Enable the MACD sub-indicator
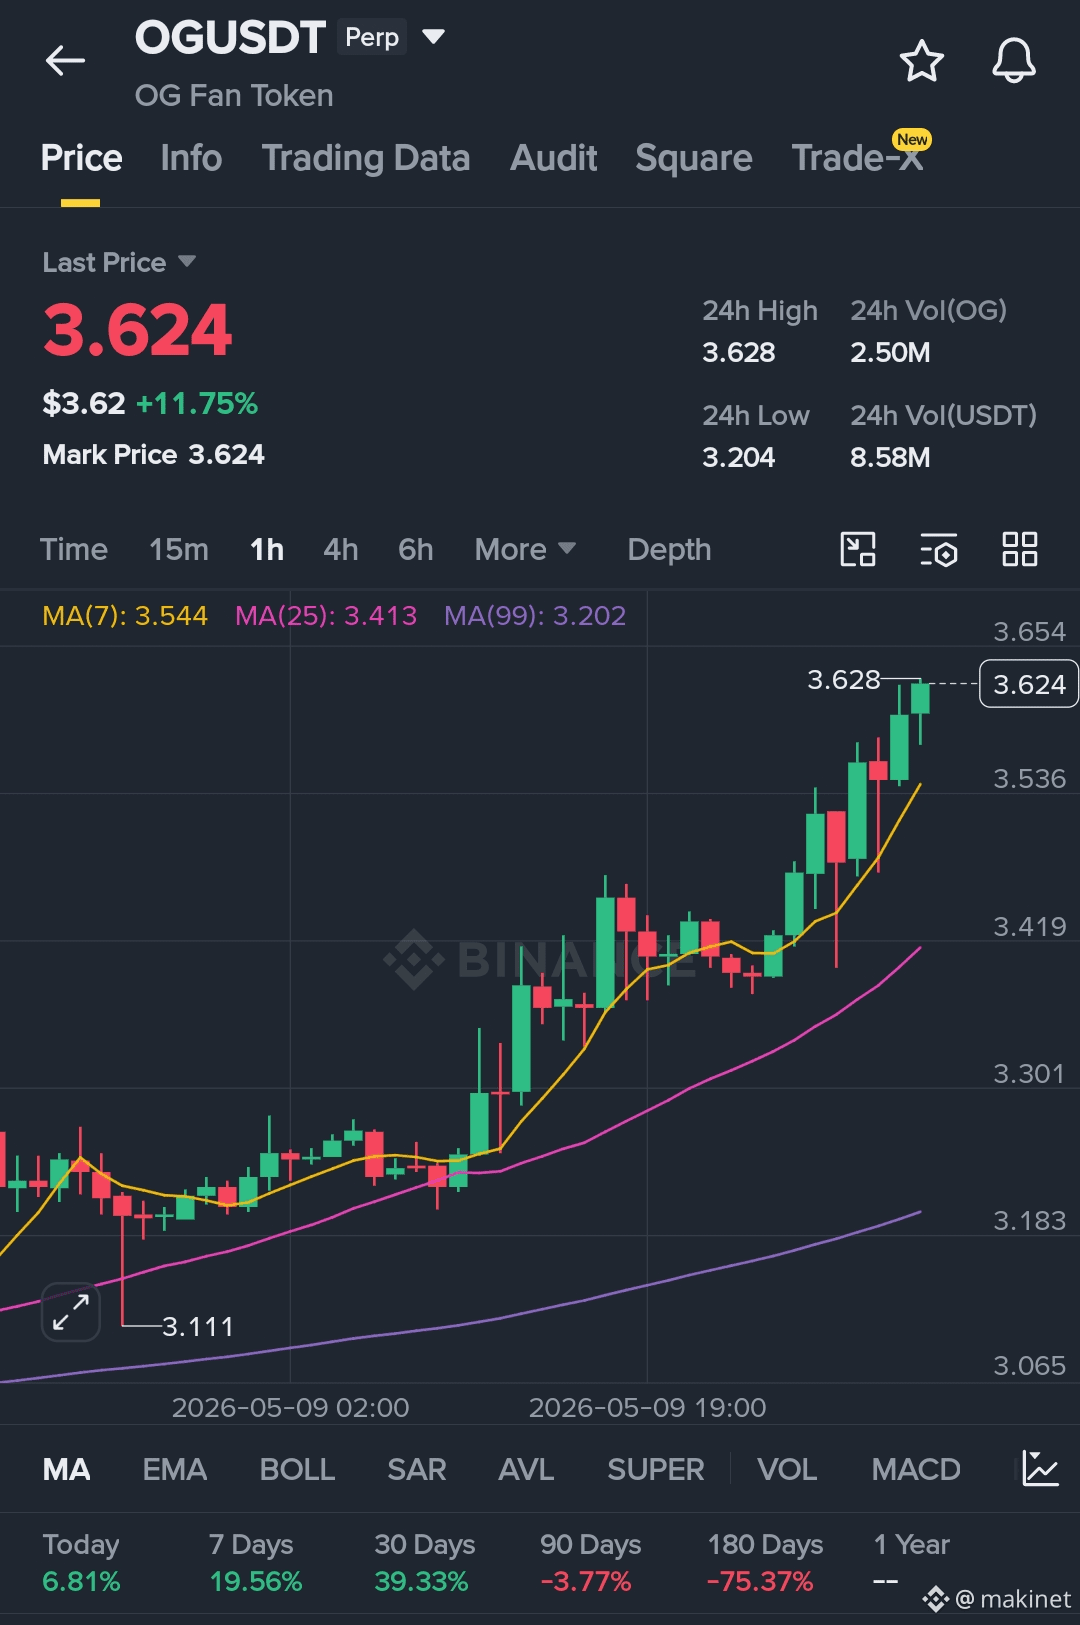The height and width of the screenshot is (1625, 1080). pos(916,1469)
